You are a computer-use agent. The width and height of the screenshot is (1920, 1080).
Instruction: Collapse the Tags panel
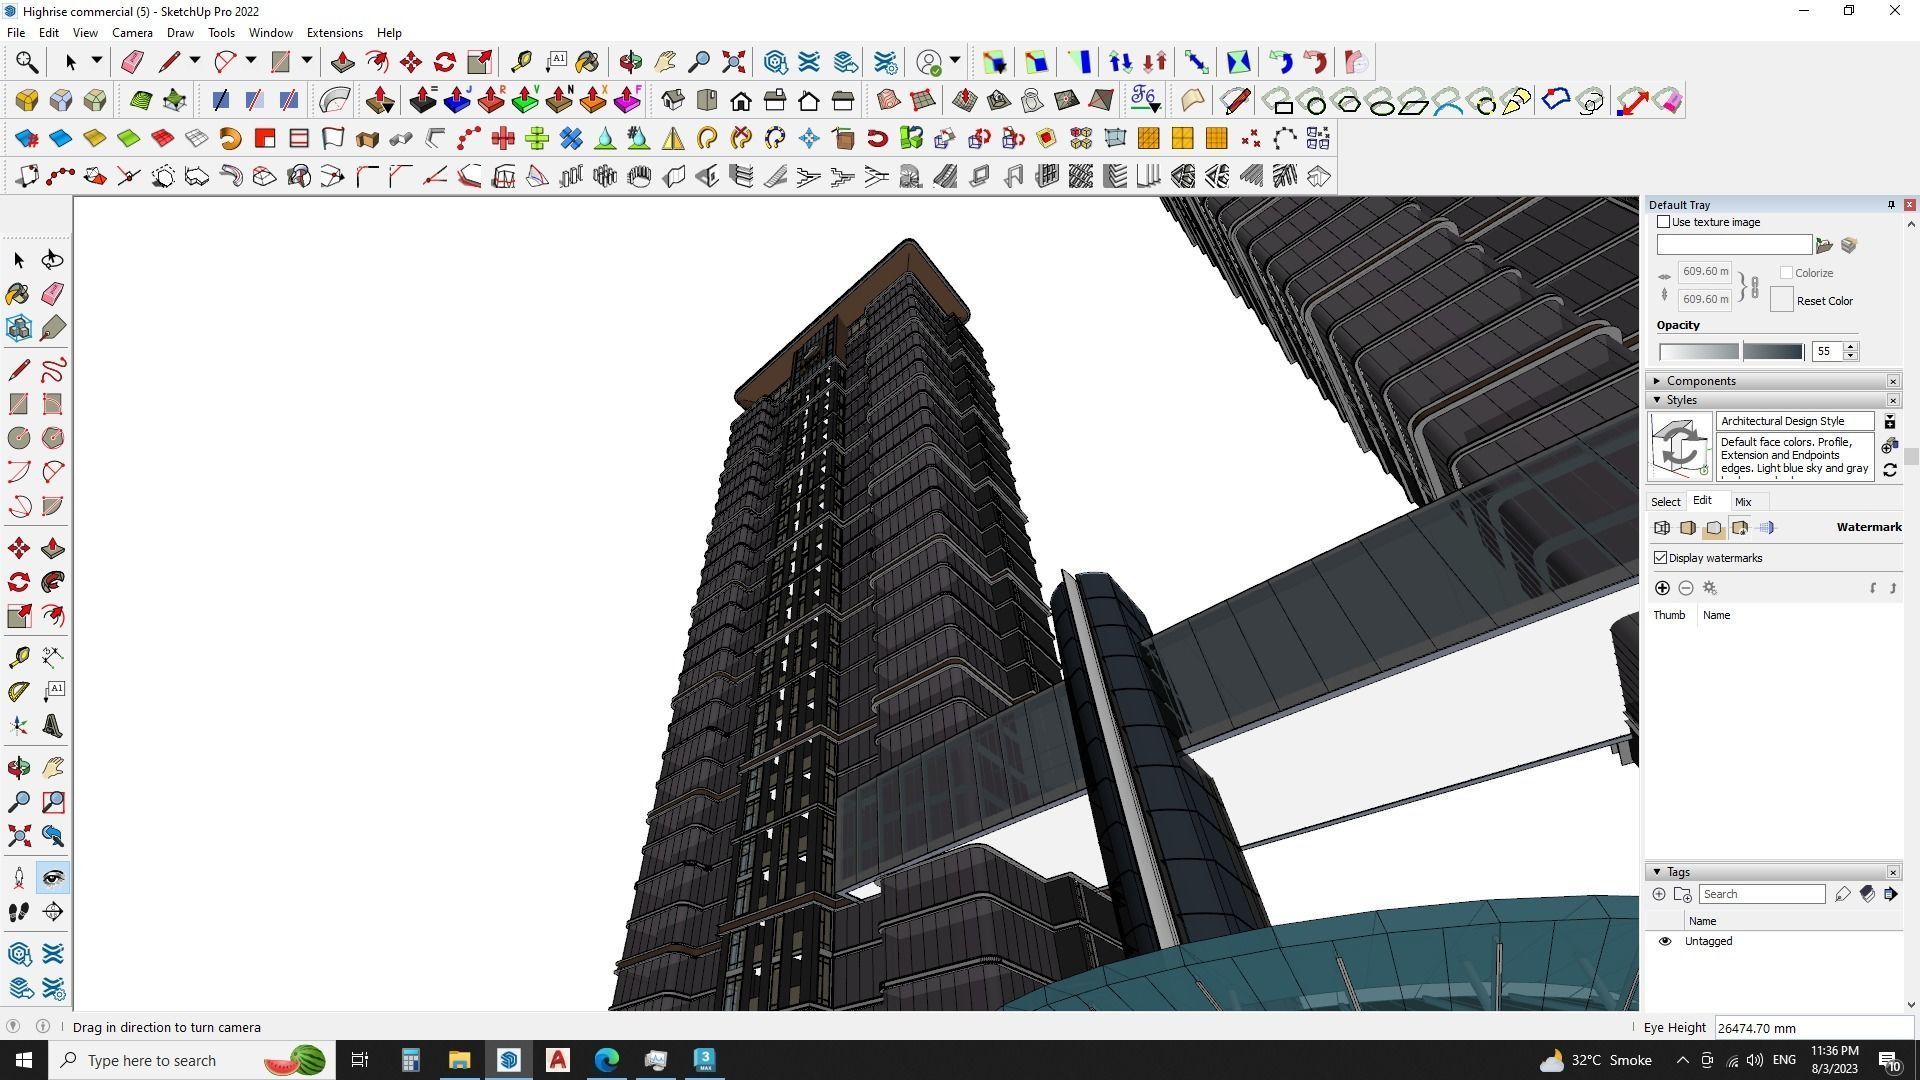(x=1657, y=872)
